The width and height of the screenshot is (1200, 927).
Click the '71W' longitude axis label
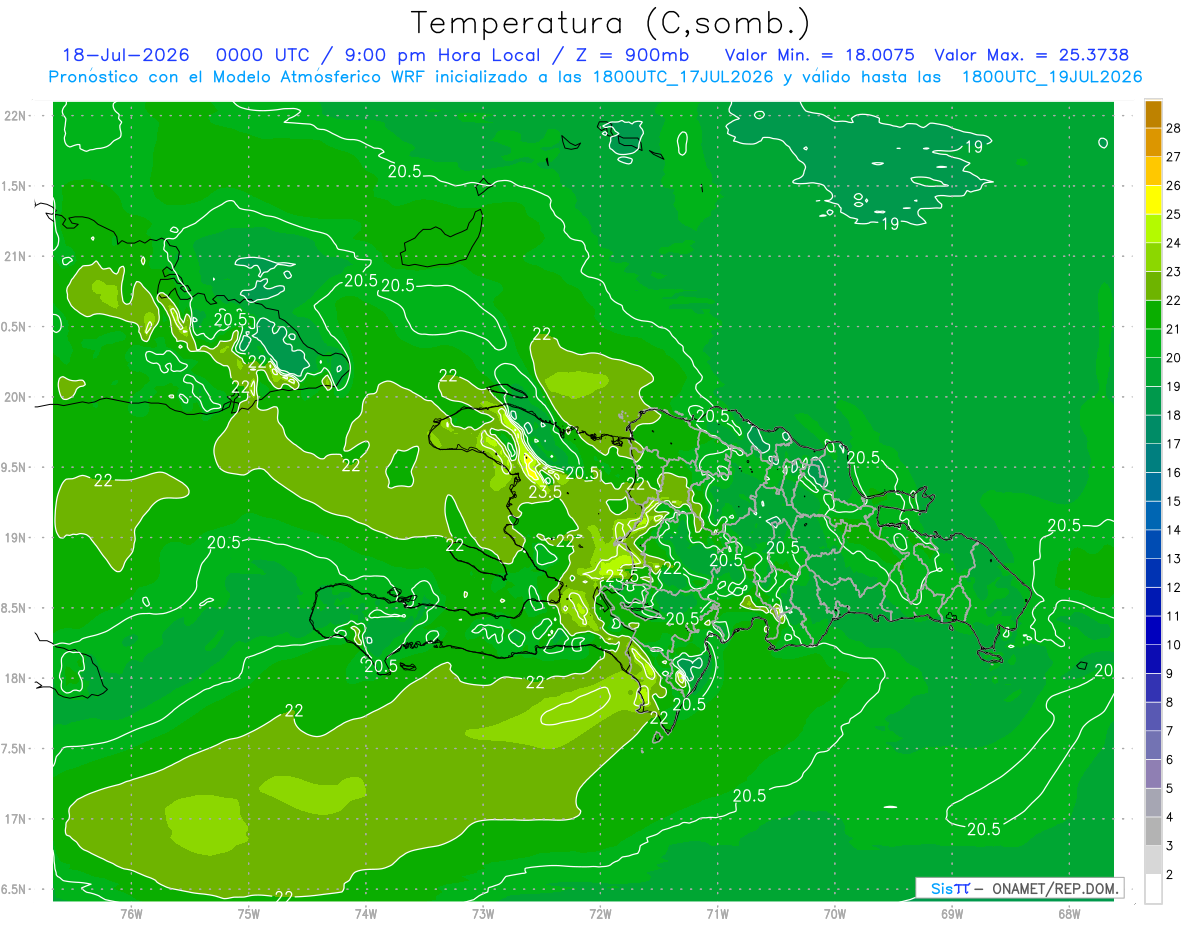(717, 913)
